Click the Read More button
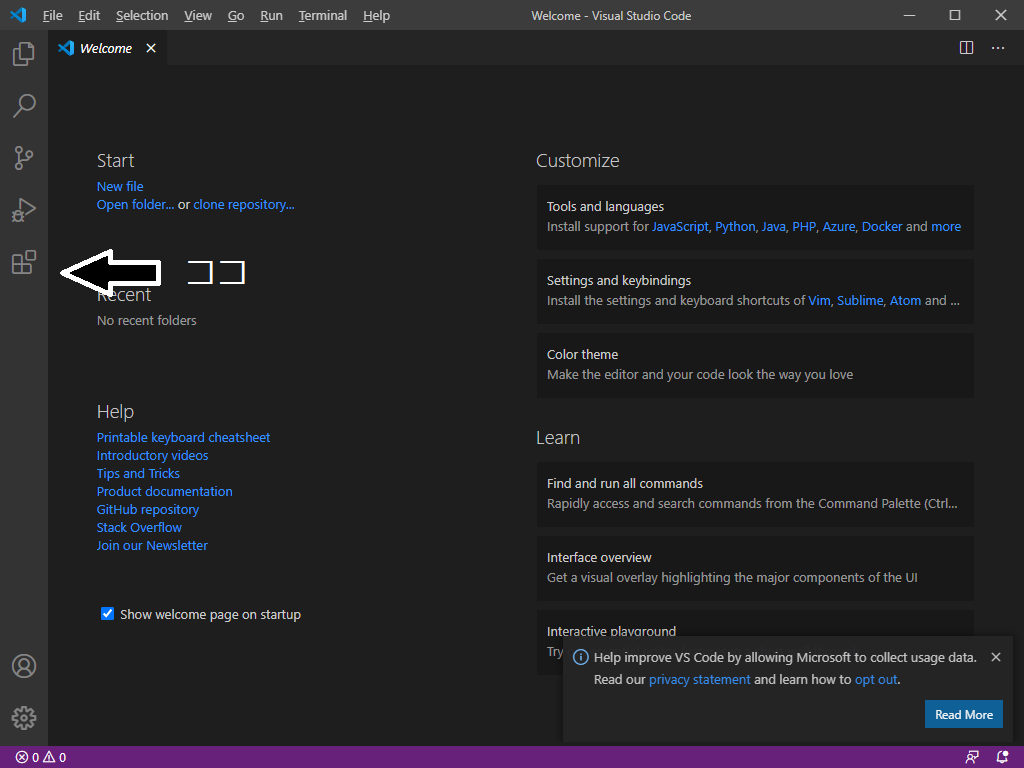The width and height of the screenshot is (1024, 768). [963, 714]
